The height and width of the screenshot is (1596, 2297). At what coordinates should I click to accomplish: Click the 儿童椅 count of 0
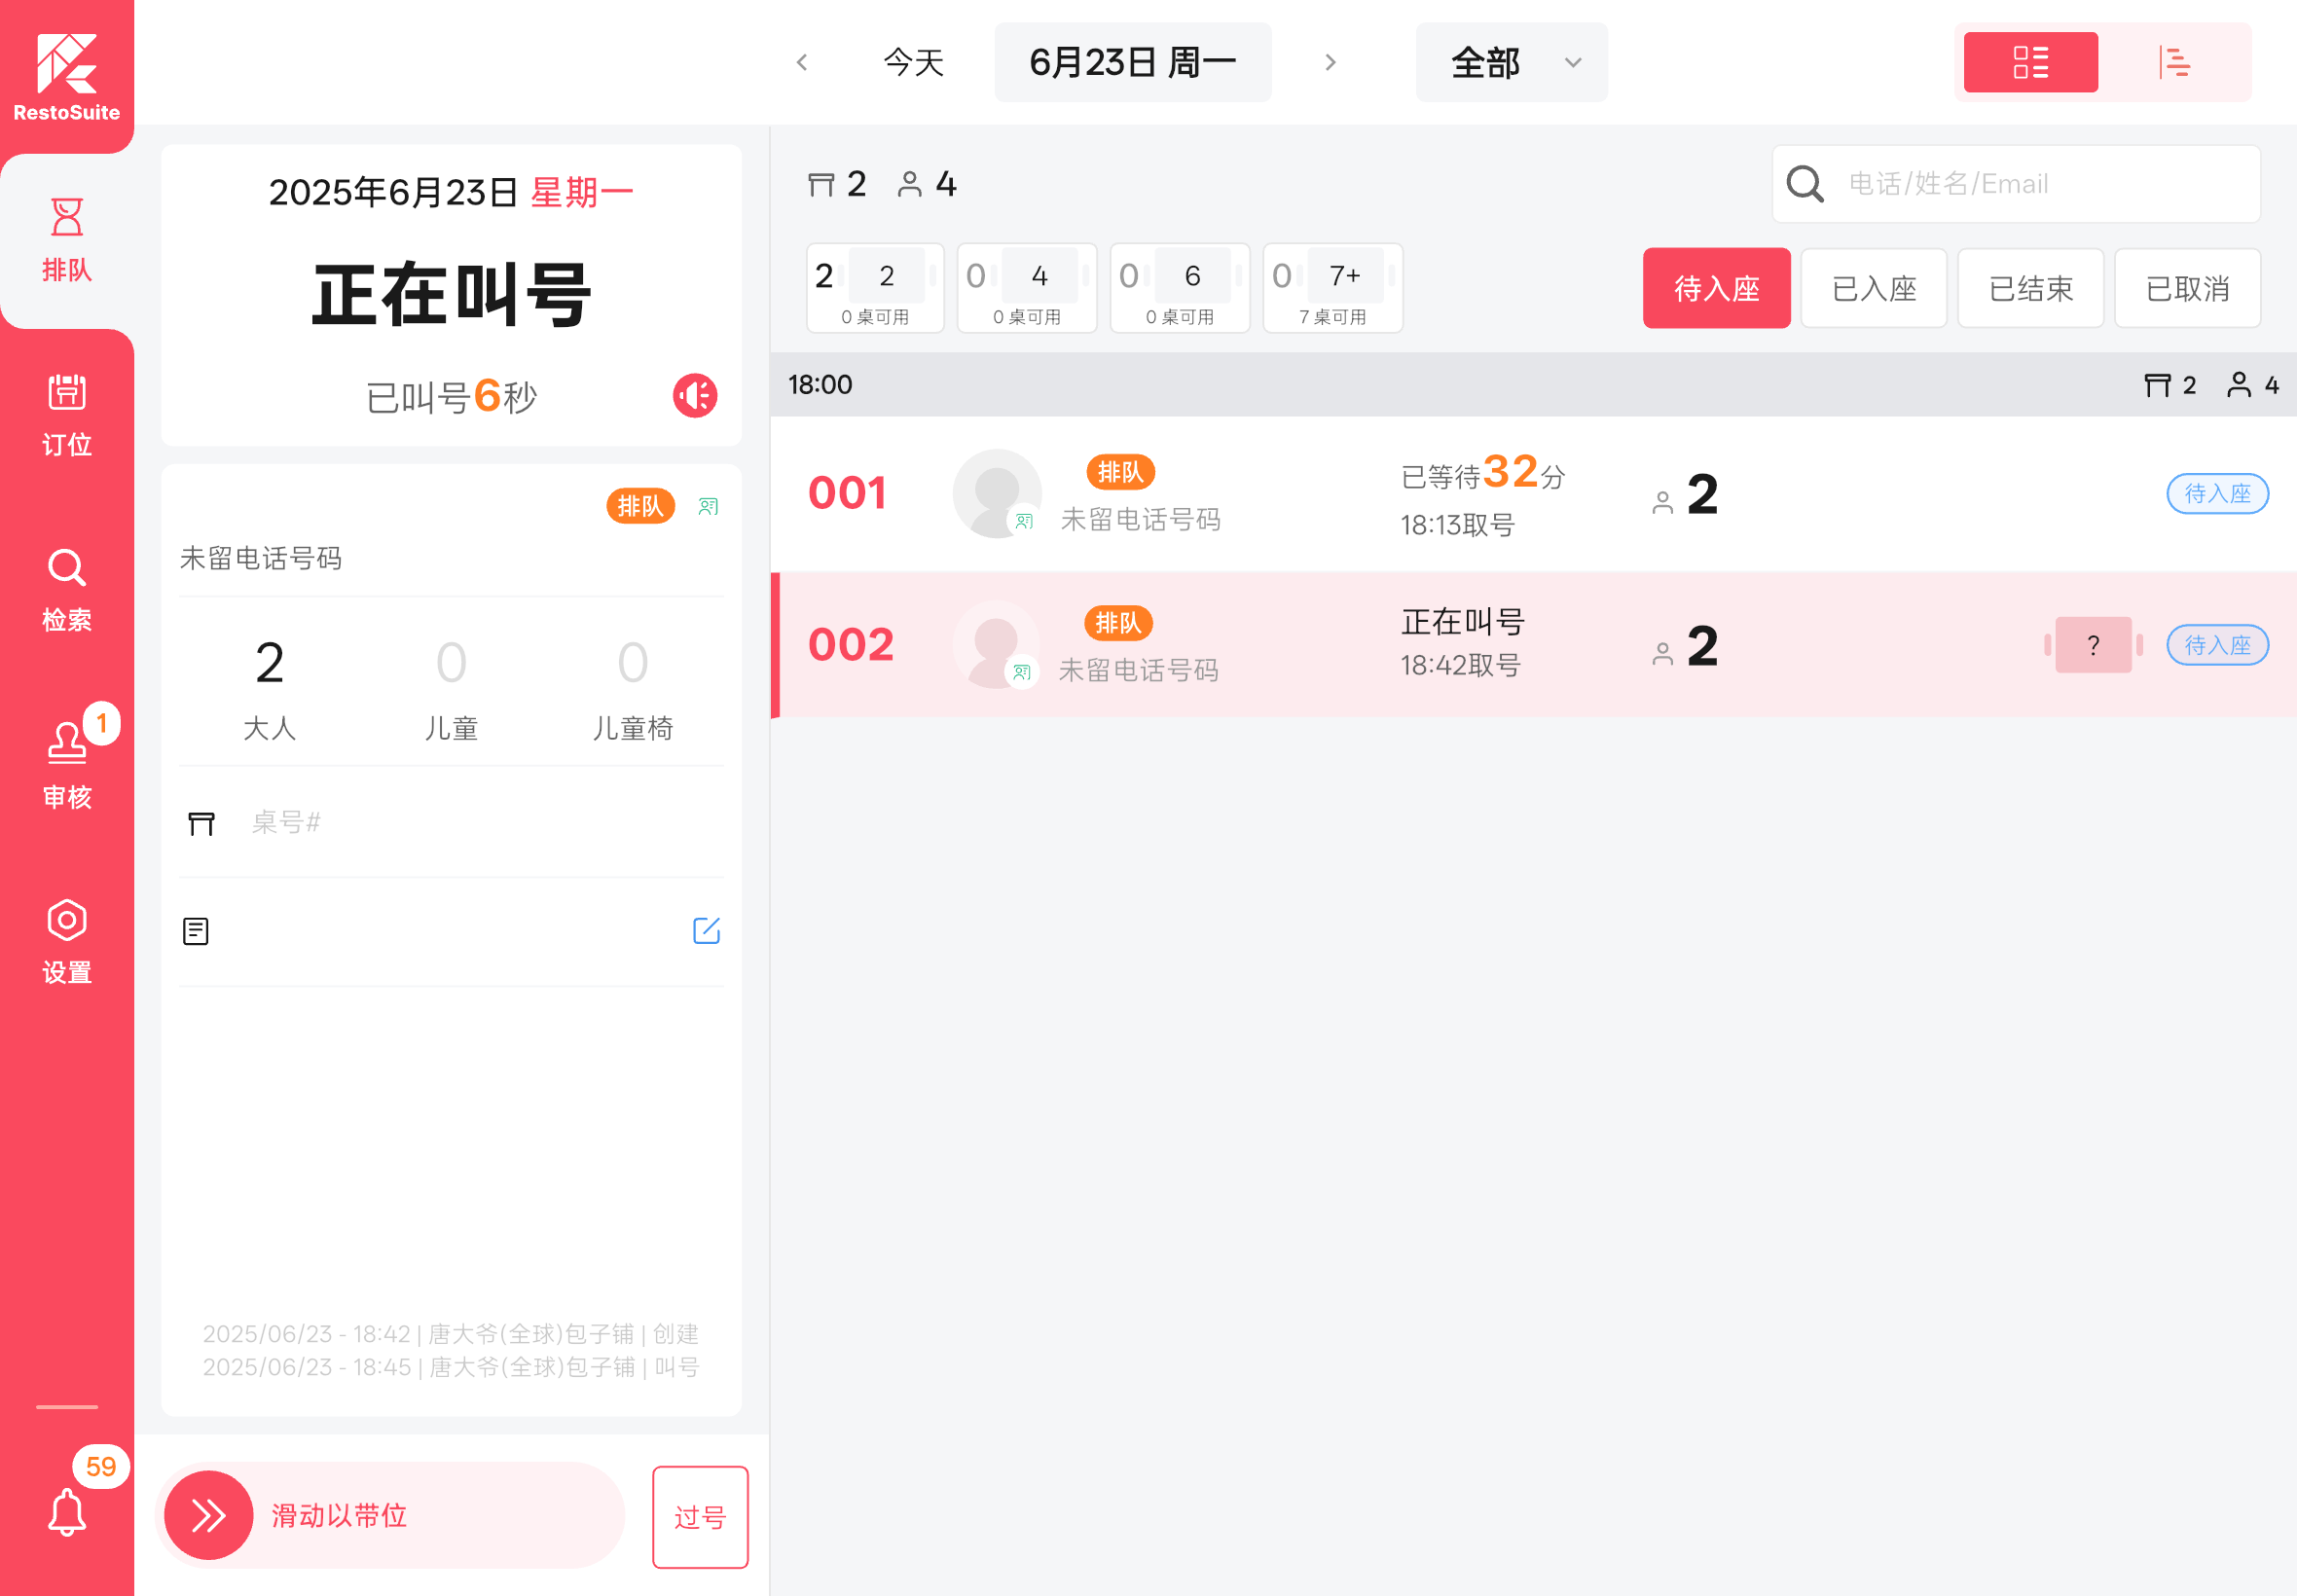click(632, 662)
